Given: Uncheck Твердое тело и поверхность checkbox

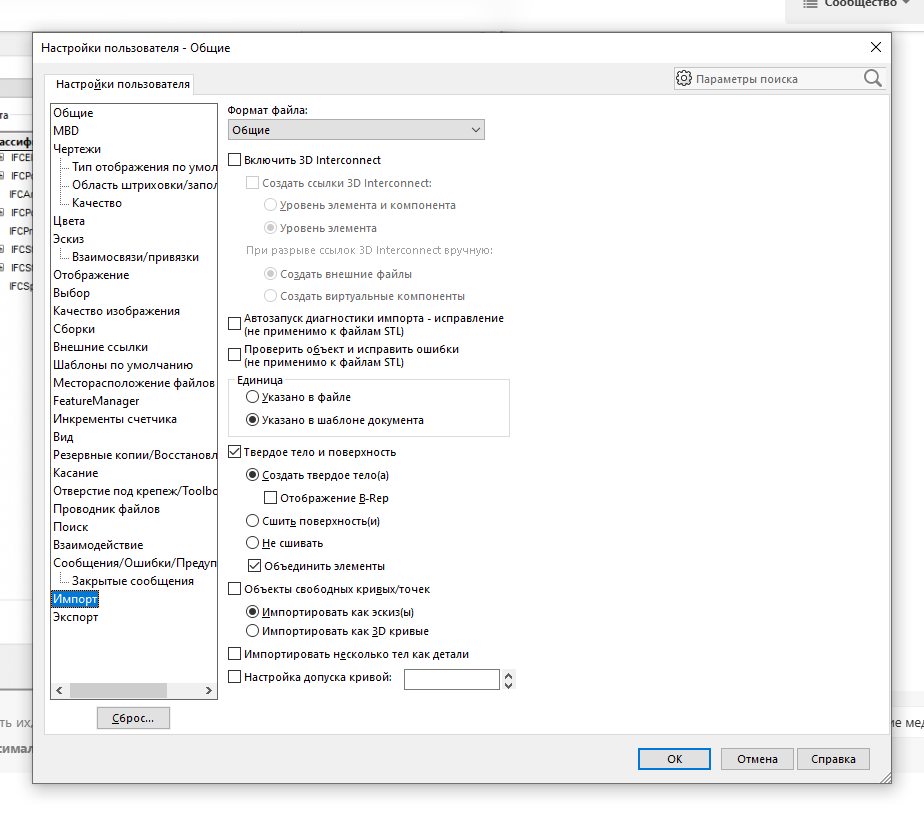Looking at the screenshot, I should [x=235, y=452].
